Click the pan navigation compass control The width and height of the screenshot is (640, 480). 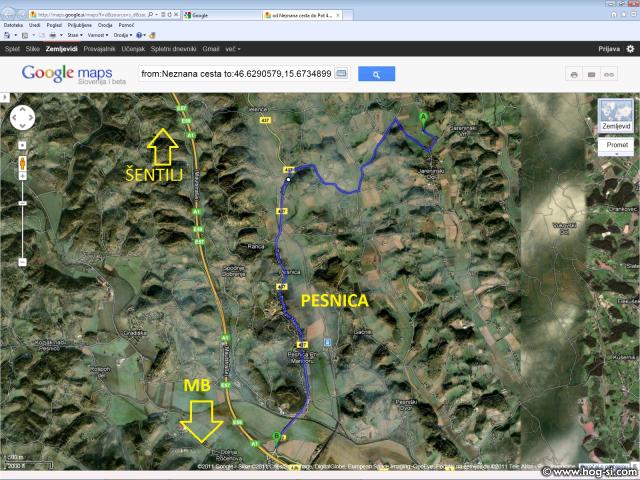[x=22, y=118]
